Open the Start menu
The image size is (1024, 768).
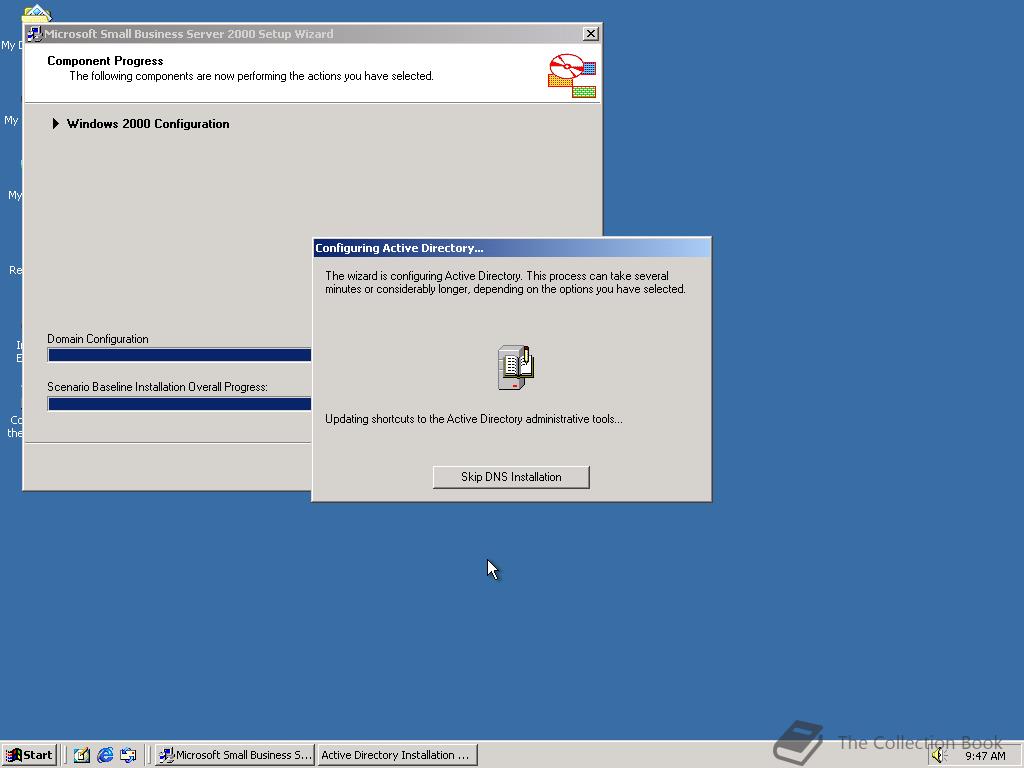[x=29, y=755]
